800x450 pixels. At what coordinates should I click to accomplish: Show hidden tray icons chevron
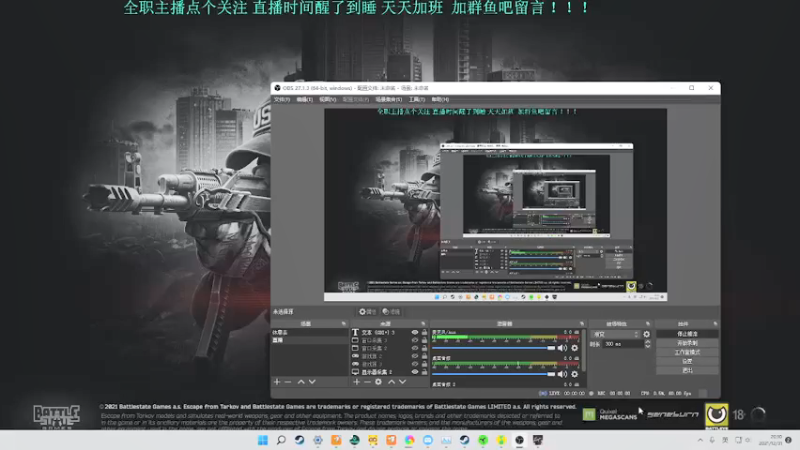click(x=700, y=440)
